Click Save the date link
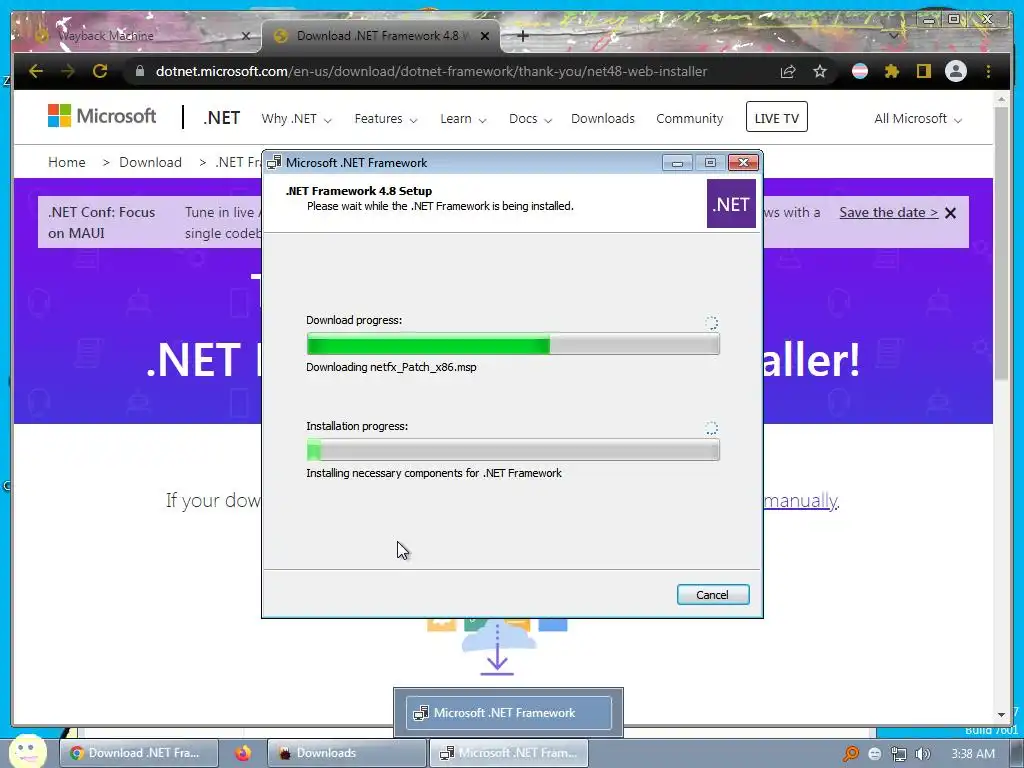1024x768 pixels. pos(888,212)
